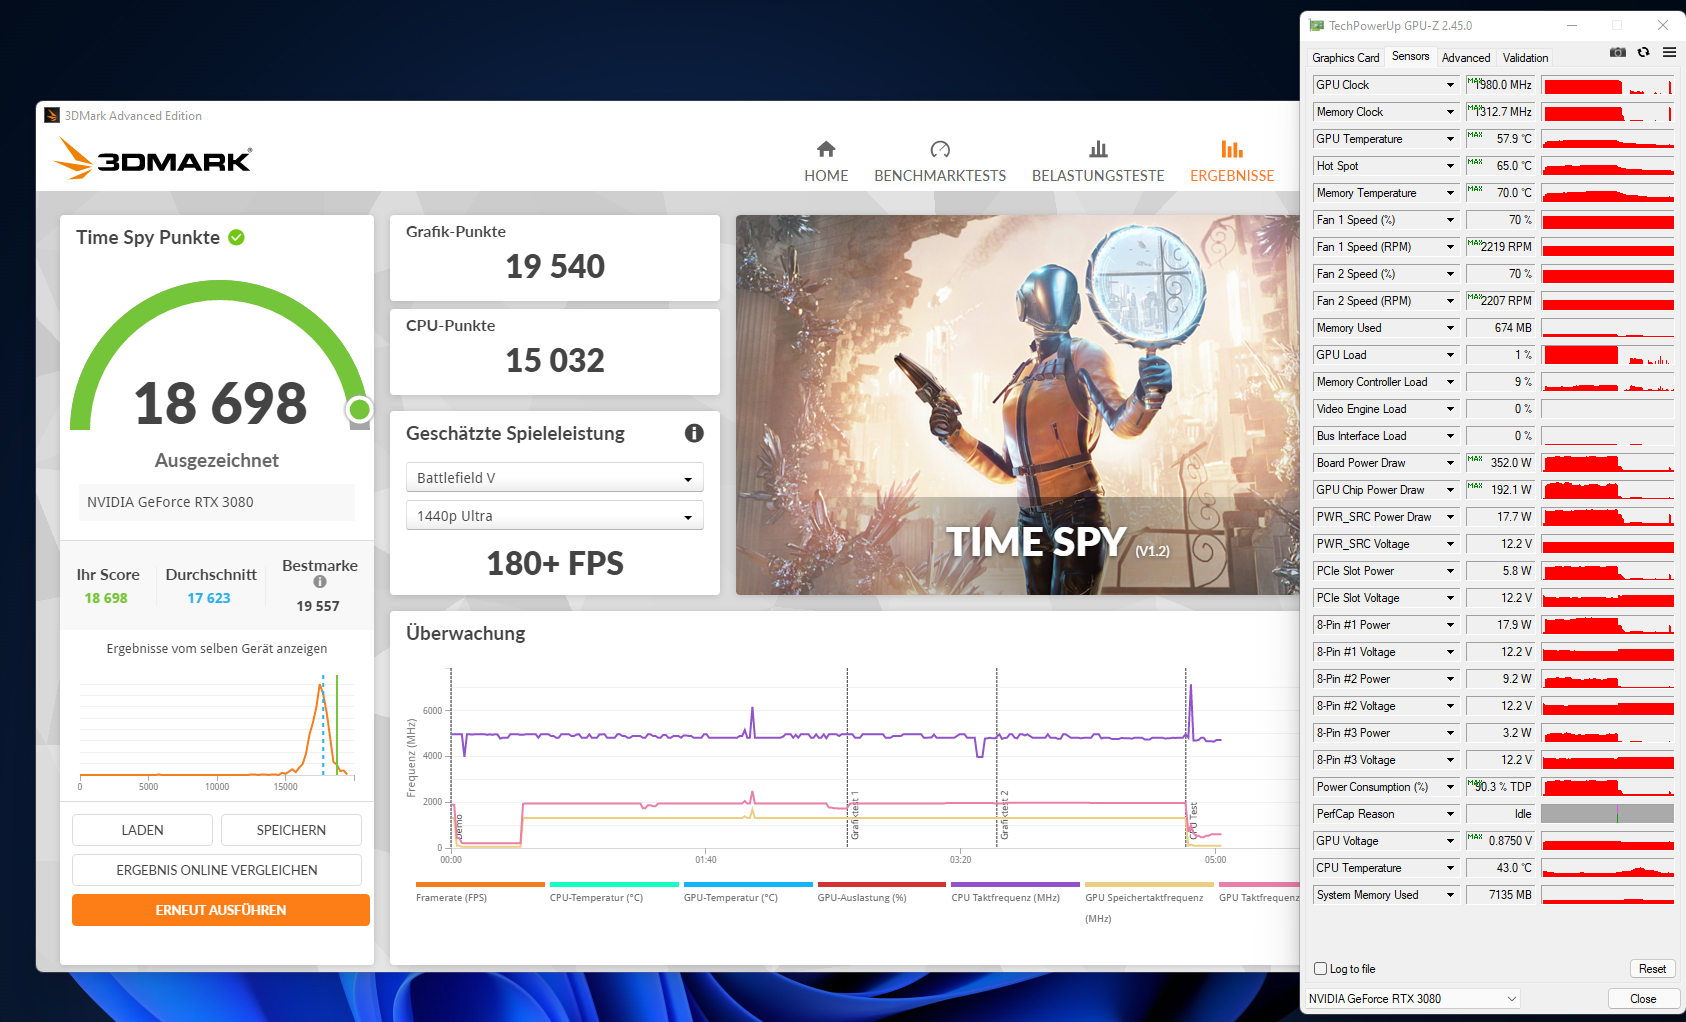This screenshot has height=1022, width=1686.
Task: Open the 1440p Ultra resolution dropdown
Action: pyautogui.click(x=555, y=516)
